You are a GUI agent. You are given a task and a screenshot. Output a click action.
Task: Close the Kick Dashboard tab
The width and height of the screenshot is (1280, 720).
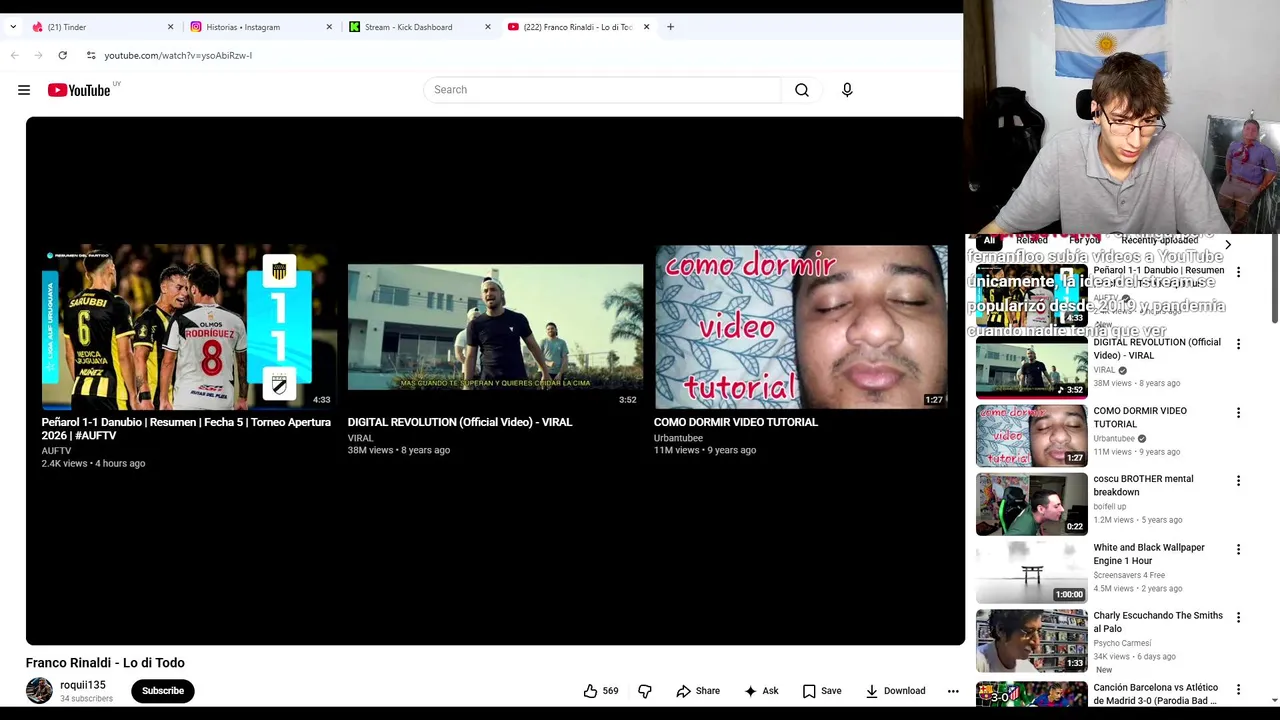[x=488, y=27]
